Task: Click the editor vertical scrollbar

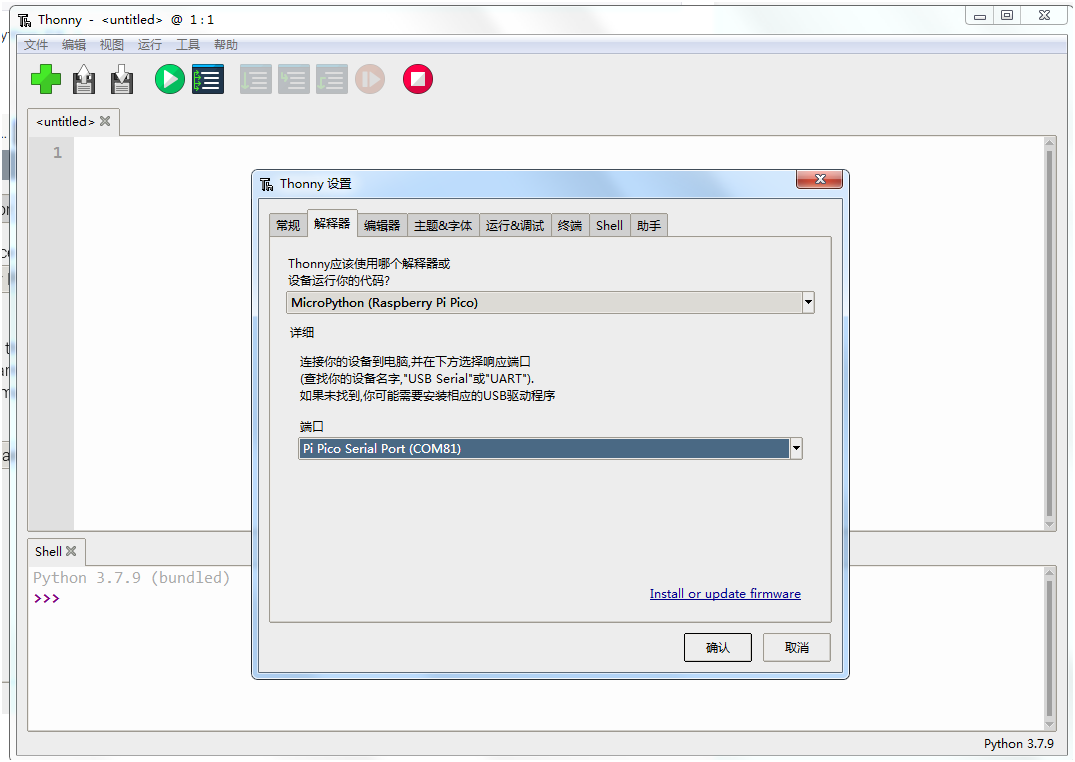Action: click(x=1050, y=333)
